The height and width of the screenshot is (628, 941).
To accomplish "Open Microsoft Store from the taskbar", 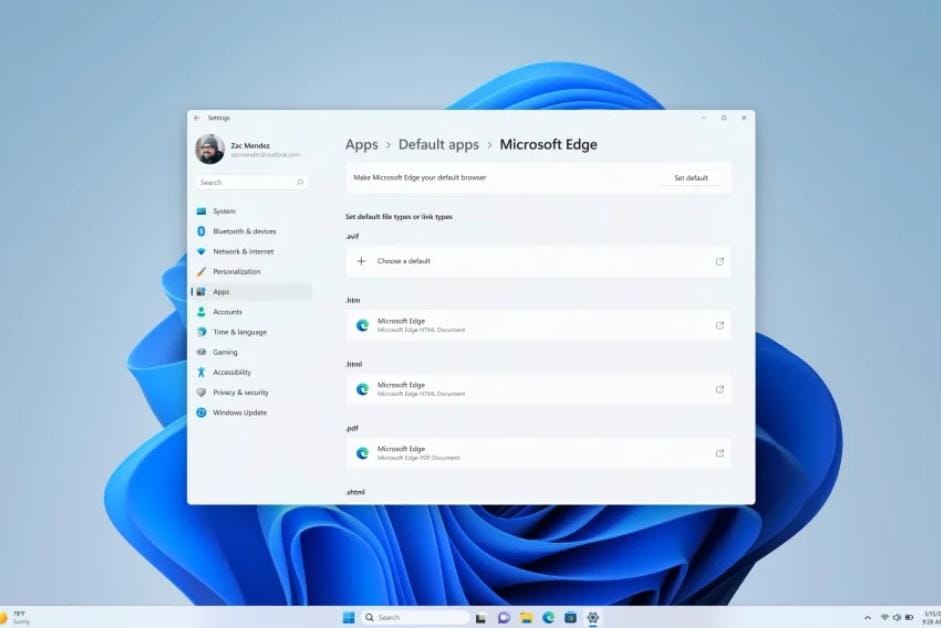I will 570,617.
